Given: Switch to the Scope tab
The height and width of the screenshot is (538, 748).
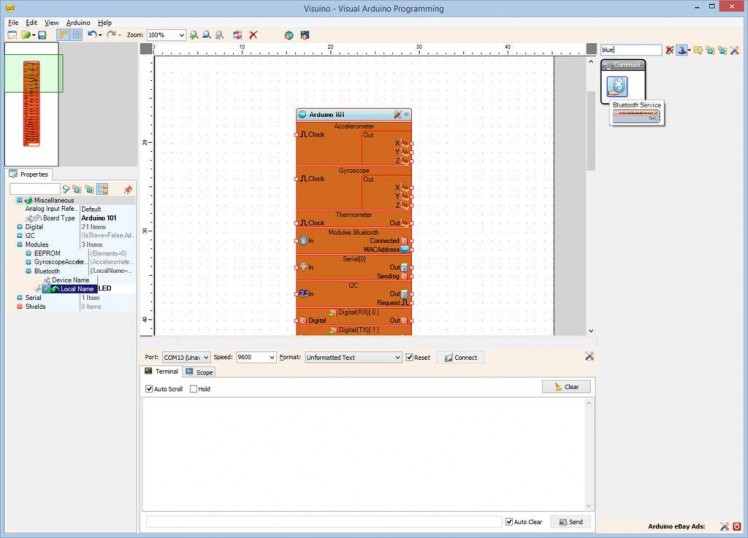Looking at the screenshot, I should 199,372.
